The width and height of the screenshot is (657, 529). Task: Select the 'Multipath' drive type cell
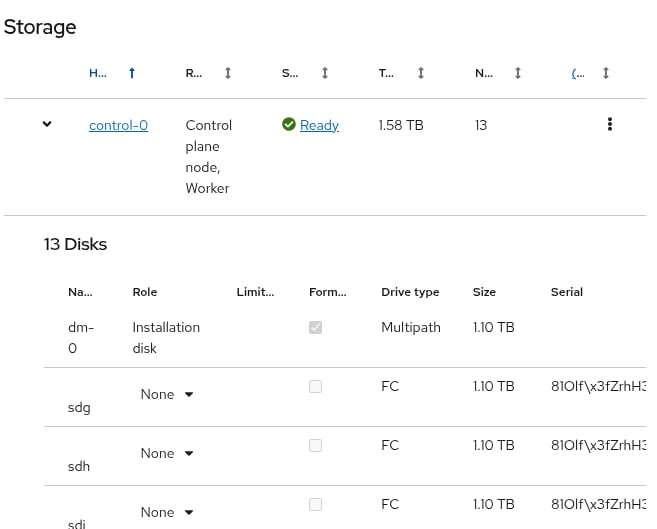click(x=411, y=328)
